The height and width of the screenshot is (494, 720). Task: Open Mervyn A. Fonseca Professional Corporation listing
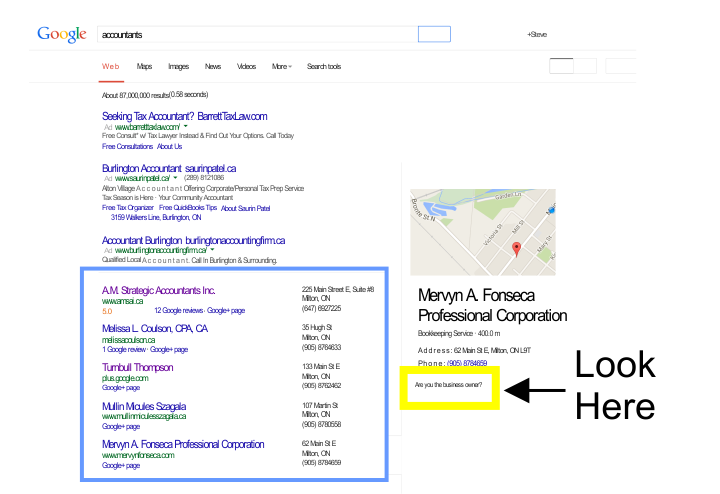183,444
